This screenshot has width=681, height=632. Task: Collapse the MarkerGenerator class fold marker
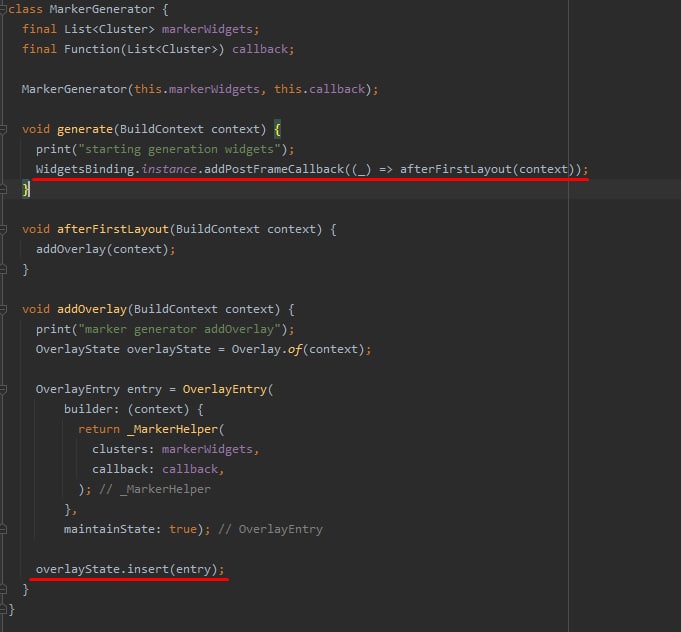(x=3, y=9)
